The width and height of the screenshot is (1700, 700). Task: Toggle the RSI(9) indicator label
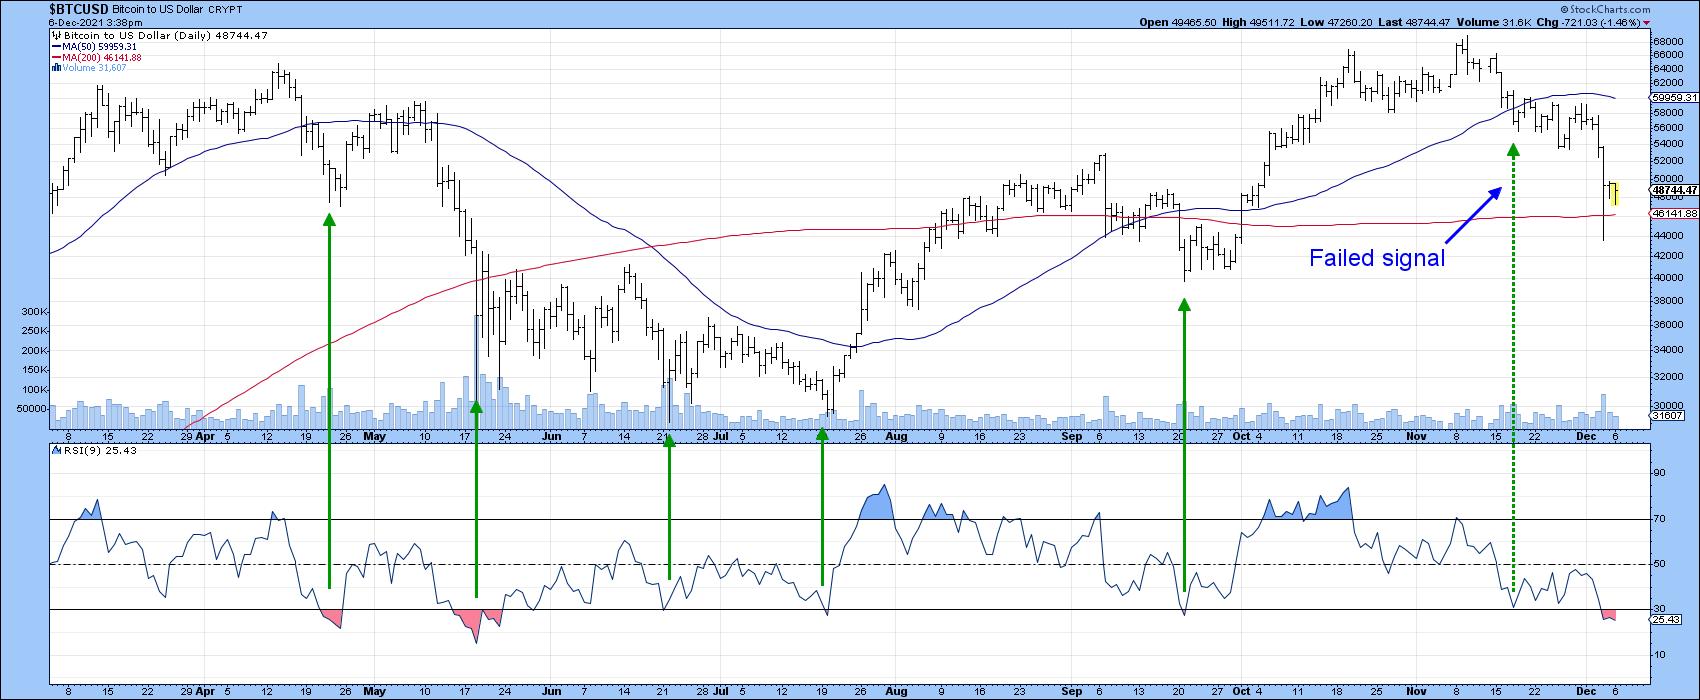pos(85,451)
